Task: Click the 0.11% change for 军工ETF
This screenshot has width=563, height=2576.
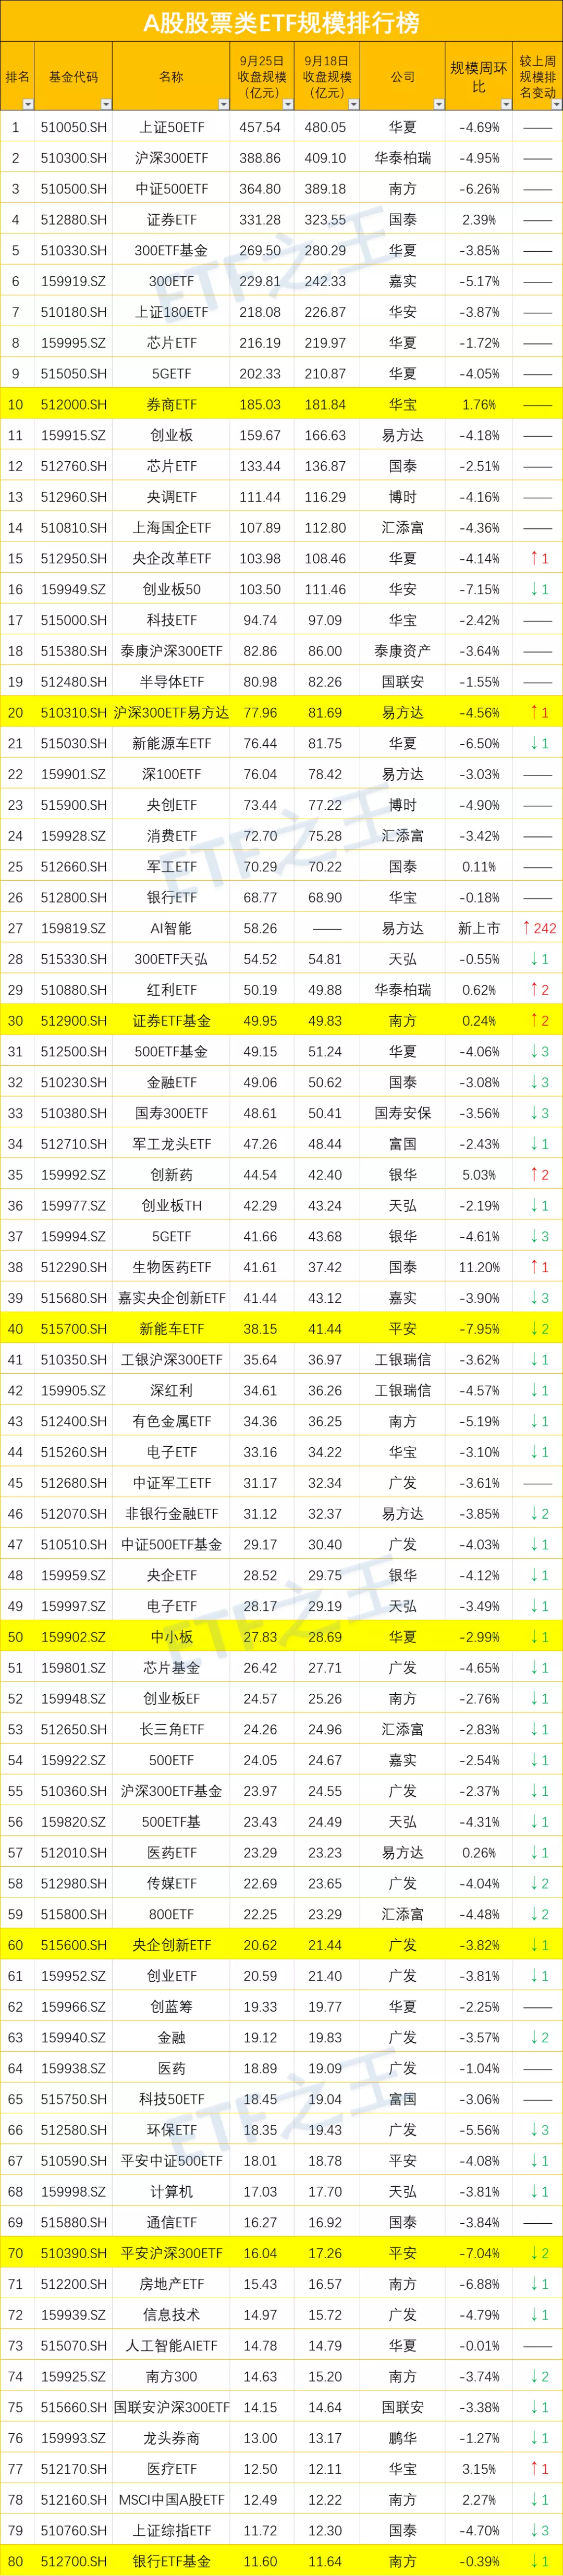Action: coord(479,867)
